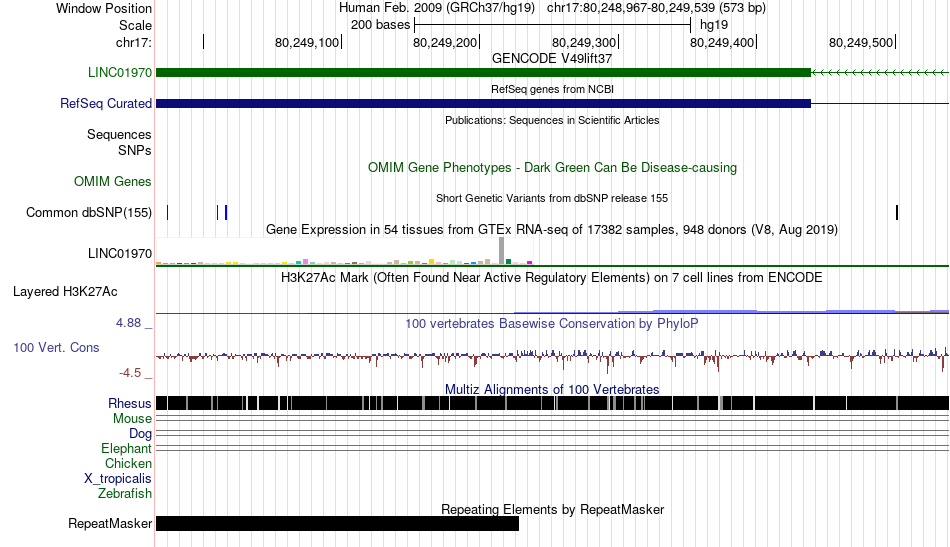Screen dimensions: 950x547
Task: Select the blue RefSeq Curated exon bar
Action: click(x=483, y=104)
